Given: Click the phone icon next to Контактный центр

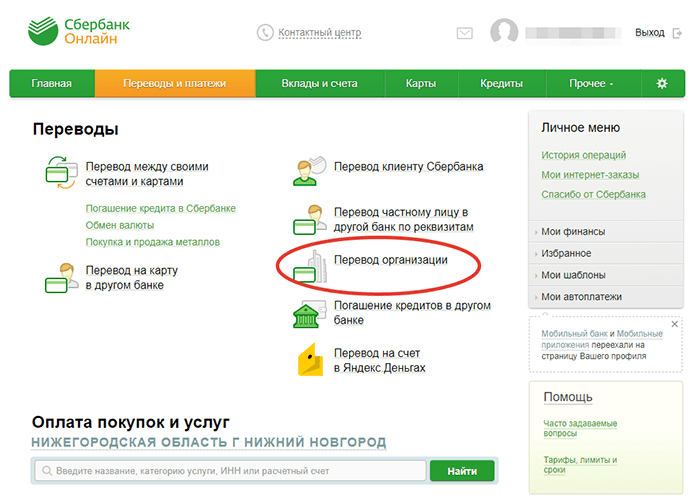Looking at the screenshot, I should [x=265, y=33].
